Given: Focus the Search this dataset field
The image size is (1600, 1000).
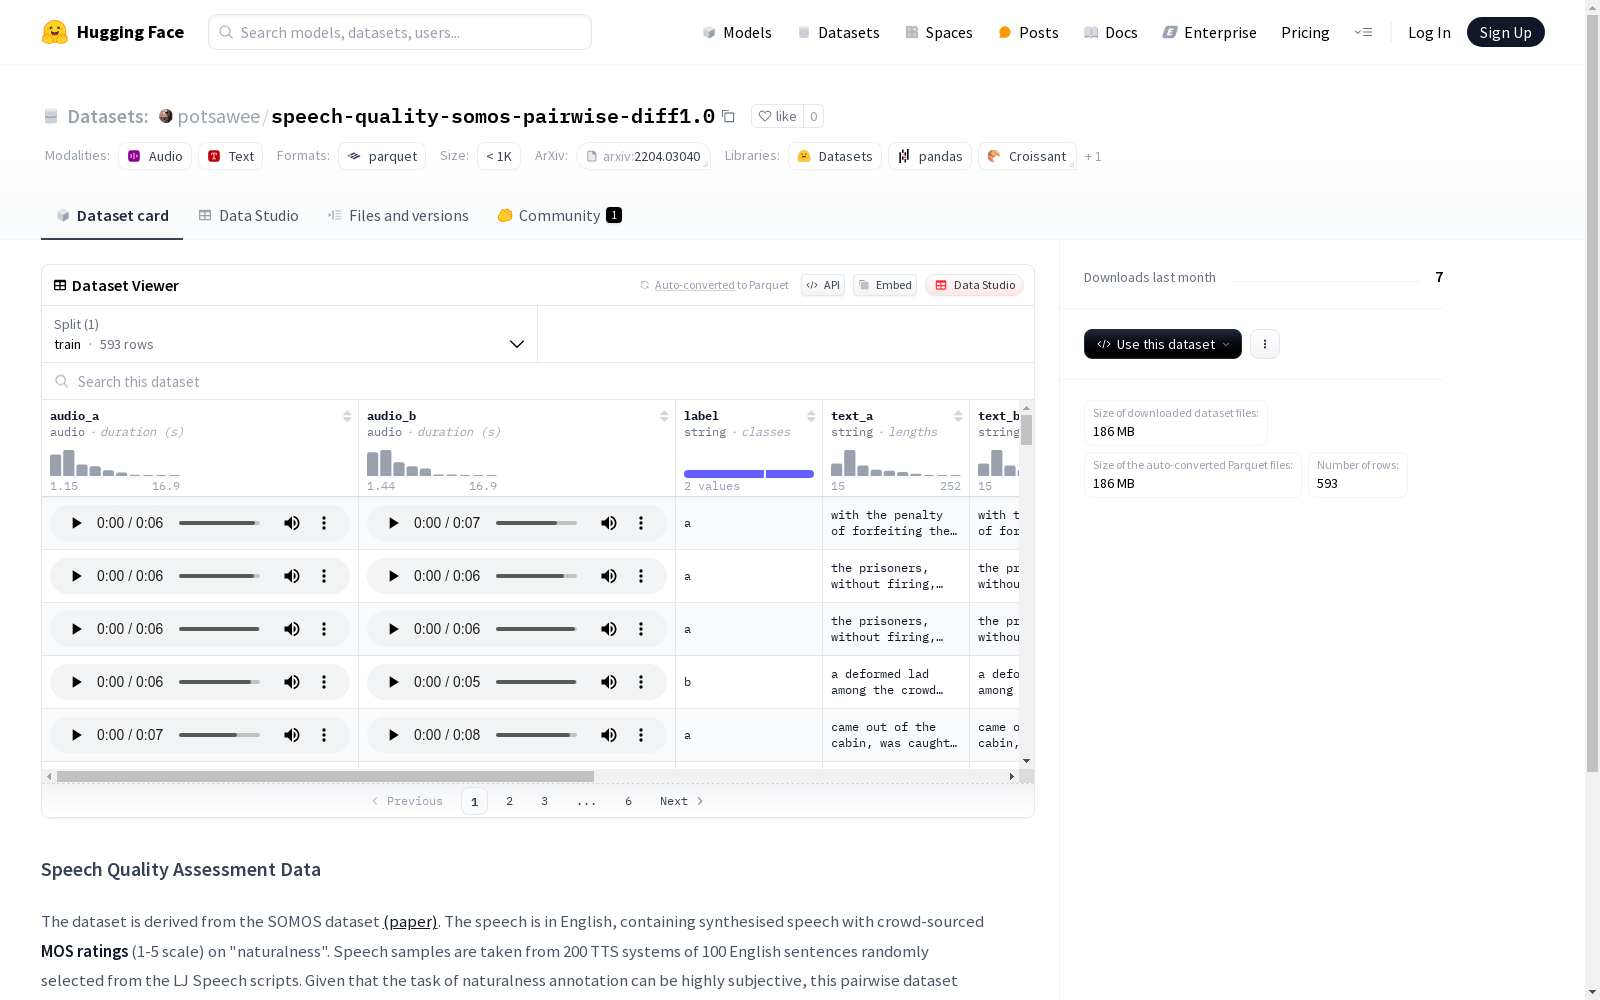Looking at the screenshot, I should coord(538,381).
